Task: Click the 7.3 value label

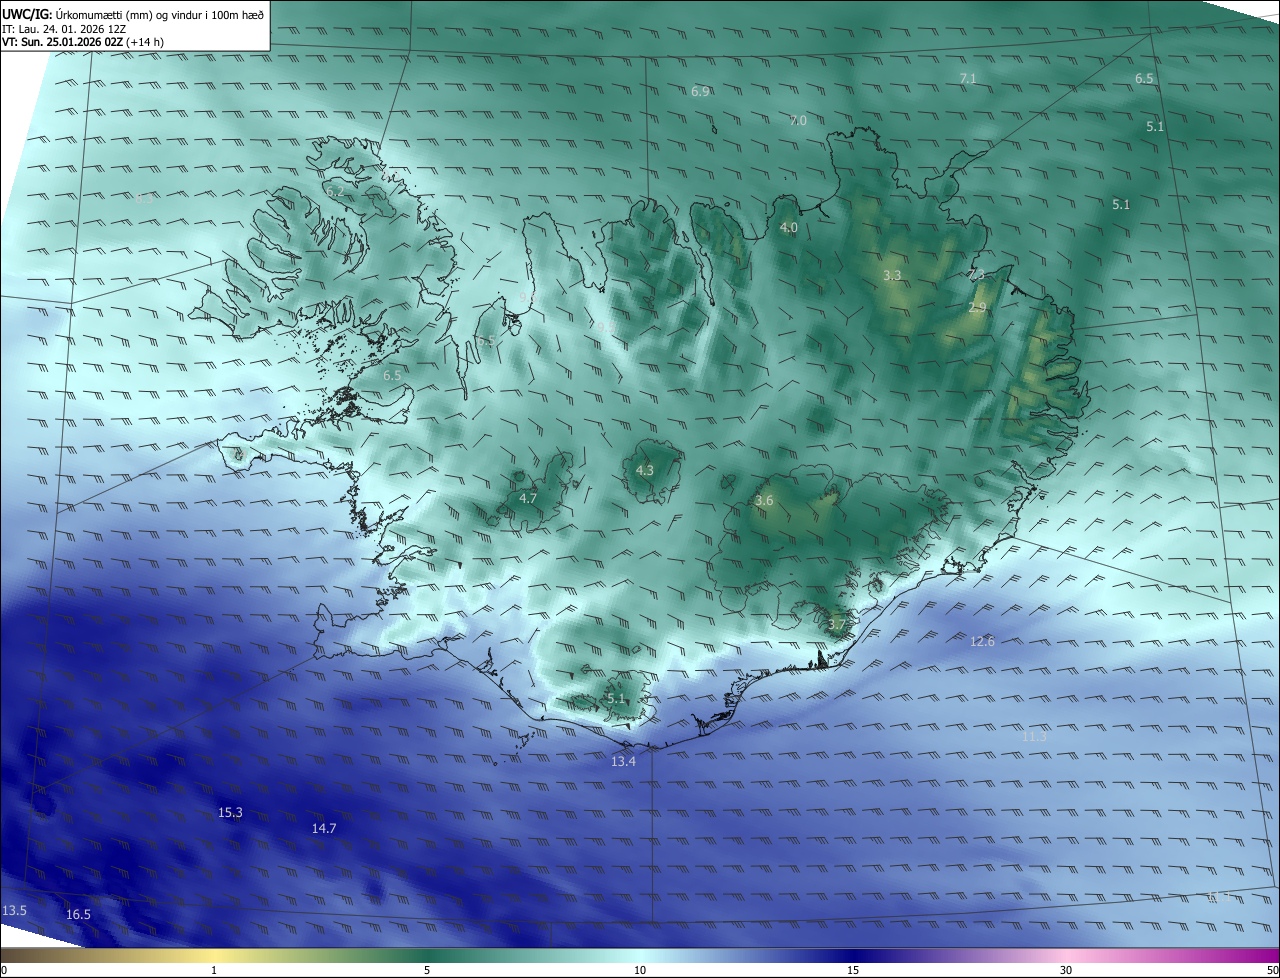Action: pyautogui.click(x=976, y=274)
